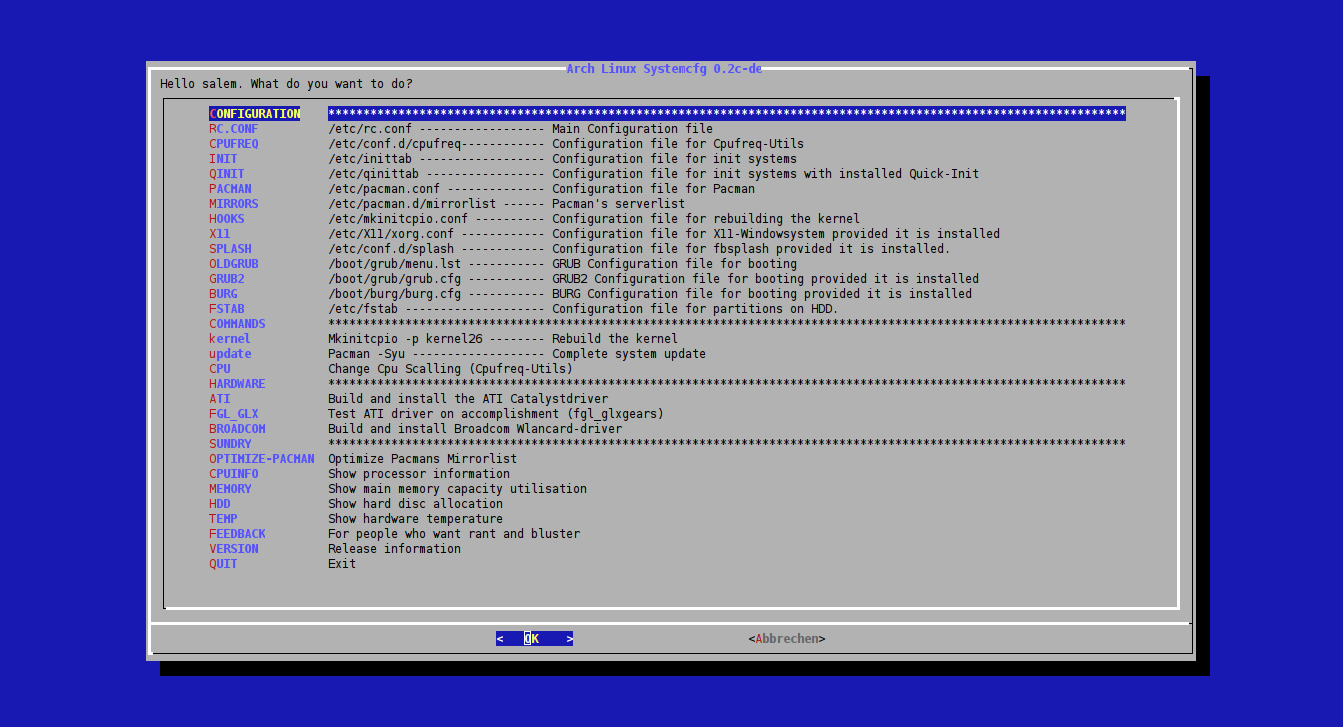The width and height of the screenshot is (1343, 727).
Task: Click '/etc/X11/xorg.conf' path text
Action: pyautogui.click(x=391, y=234)
